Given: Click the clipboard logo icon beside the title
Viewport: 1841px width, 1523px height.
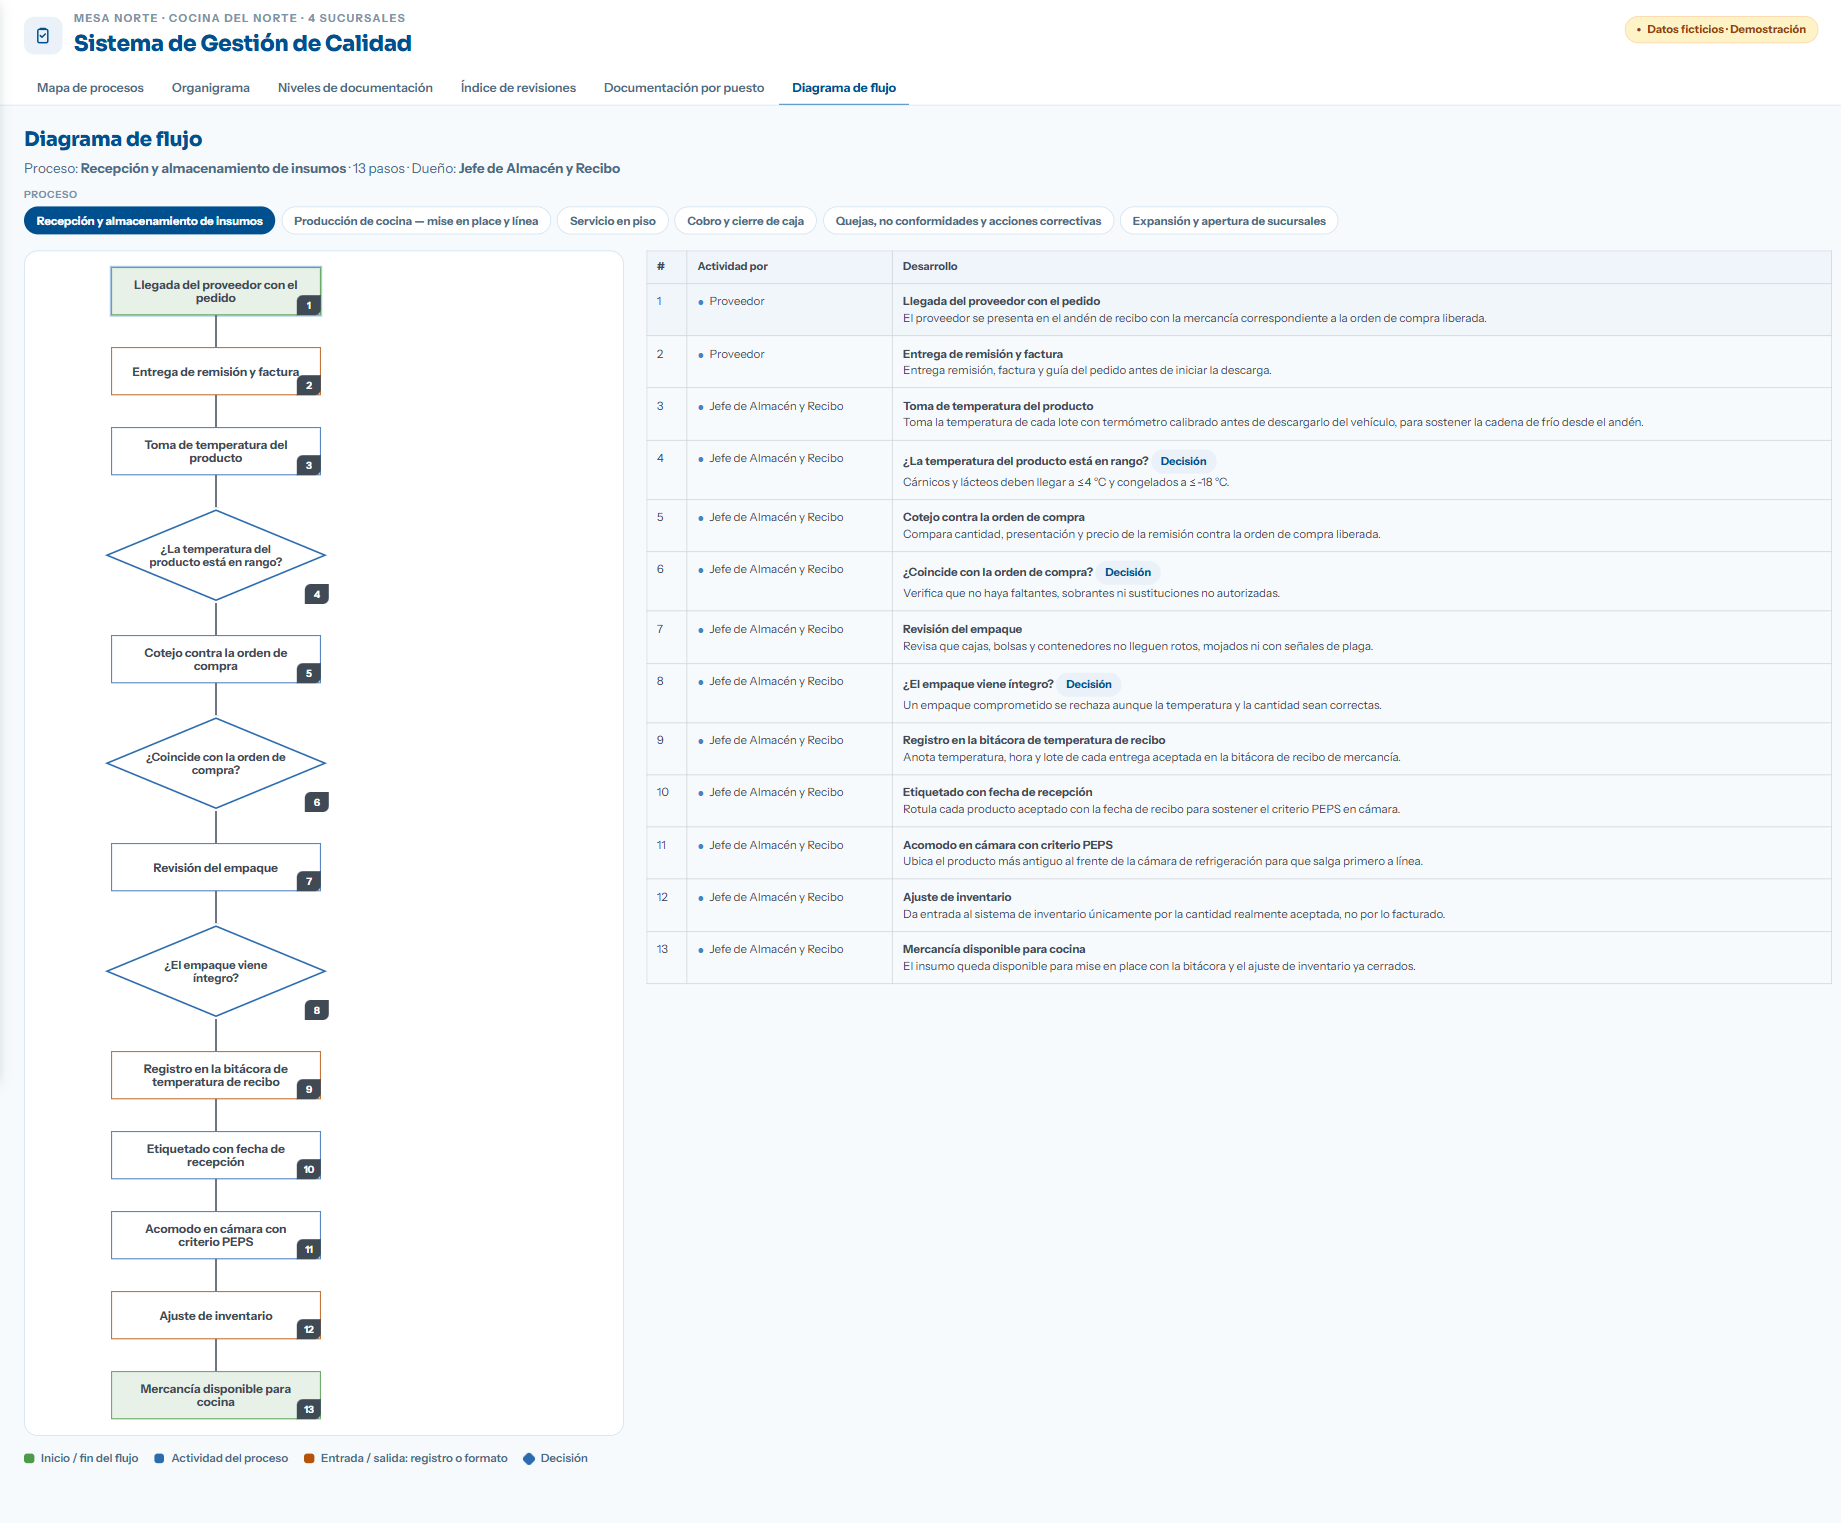Looking at the screenshot, I should [x=43, y=36].
